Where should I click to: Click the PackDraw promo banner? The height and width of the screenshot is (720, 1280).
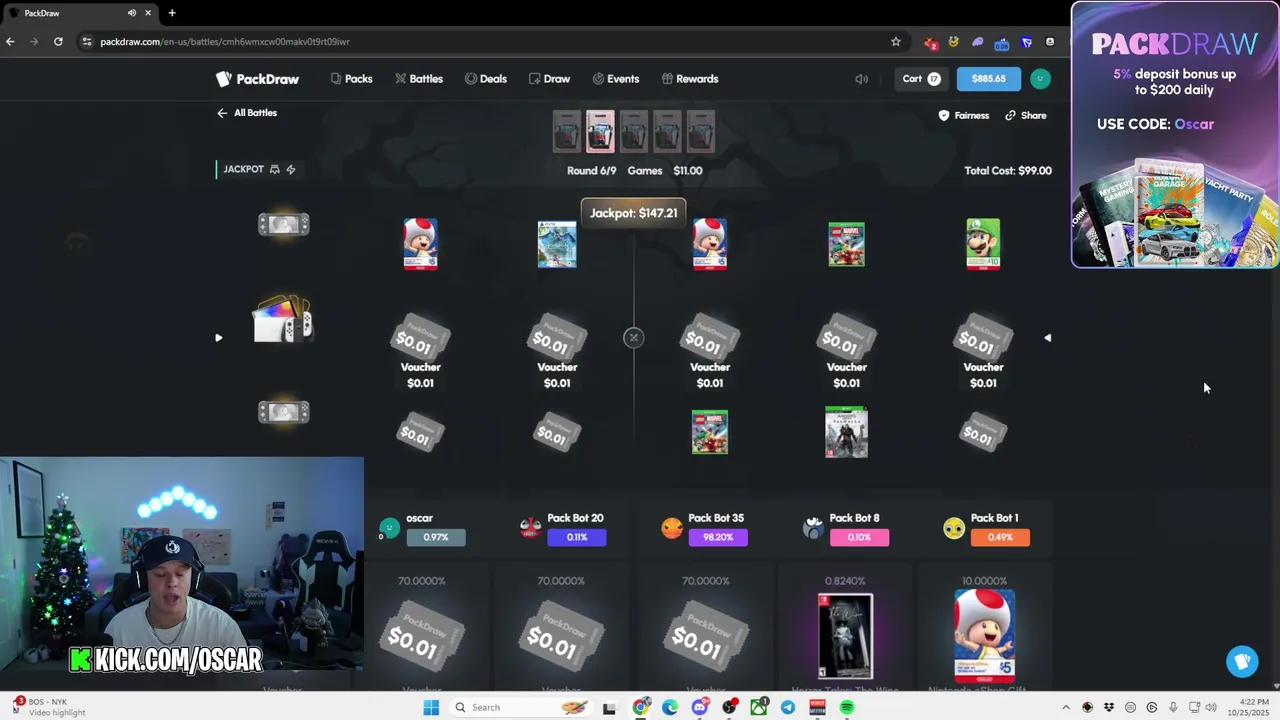[1174, 135]
